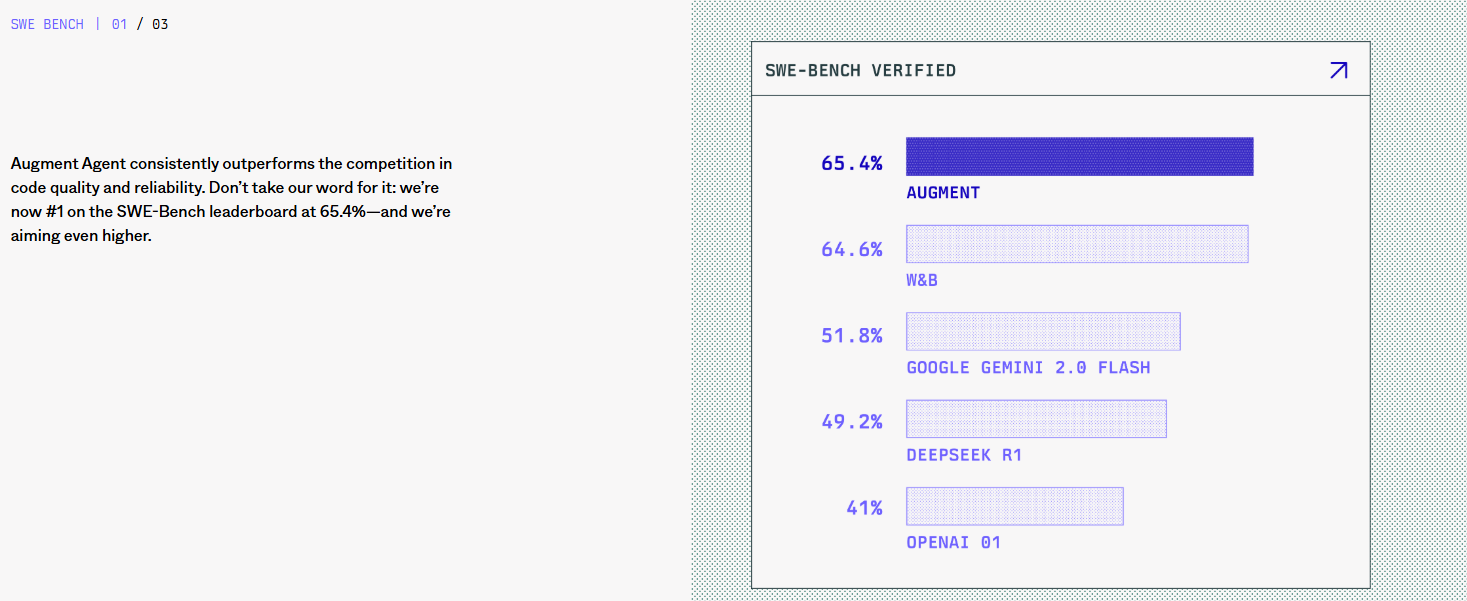Click the DEEPSEEK R1 label
Viewport: 1467px width, 601px height.
[964, 455]
